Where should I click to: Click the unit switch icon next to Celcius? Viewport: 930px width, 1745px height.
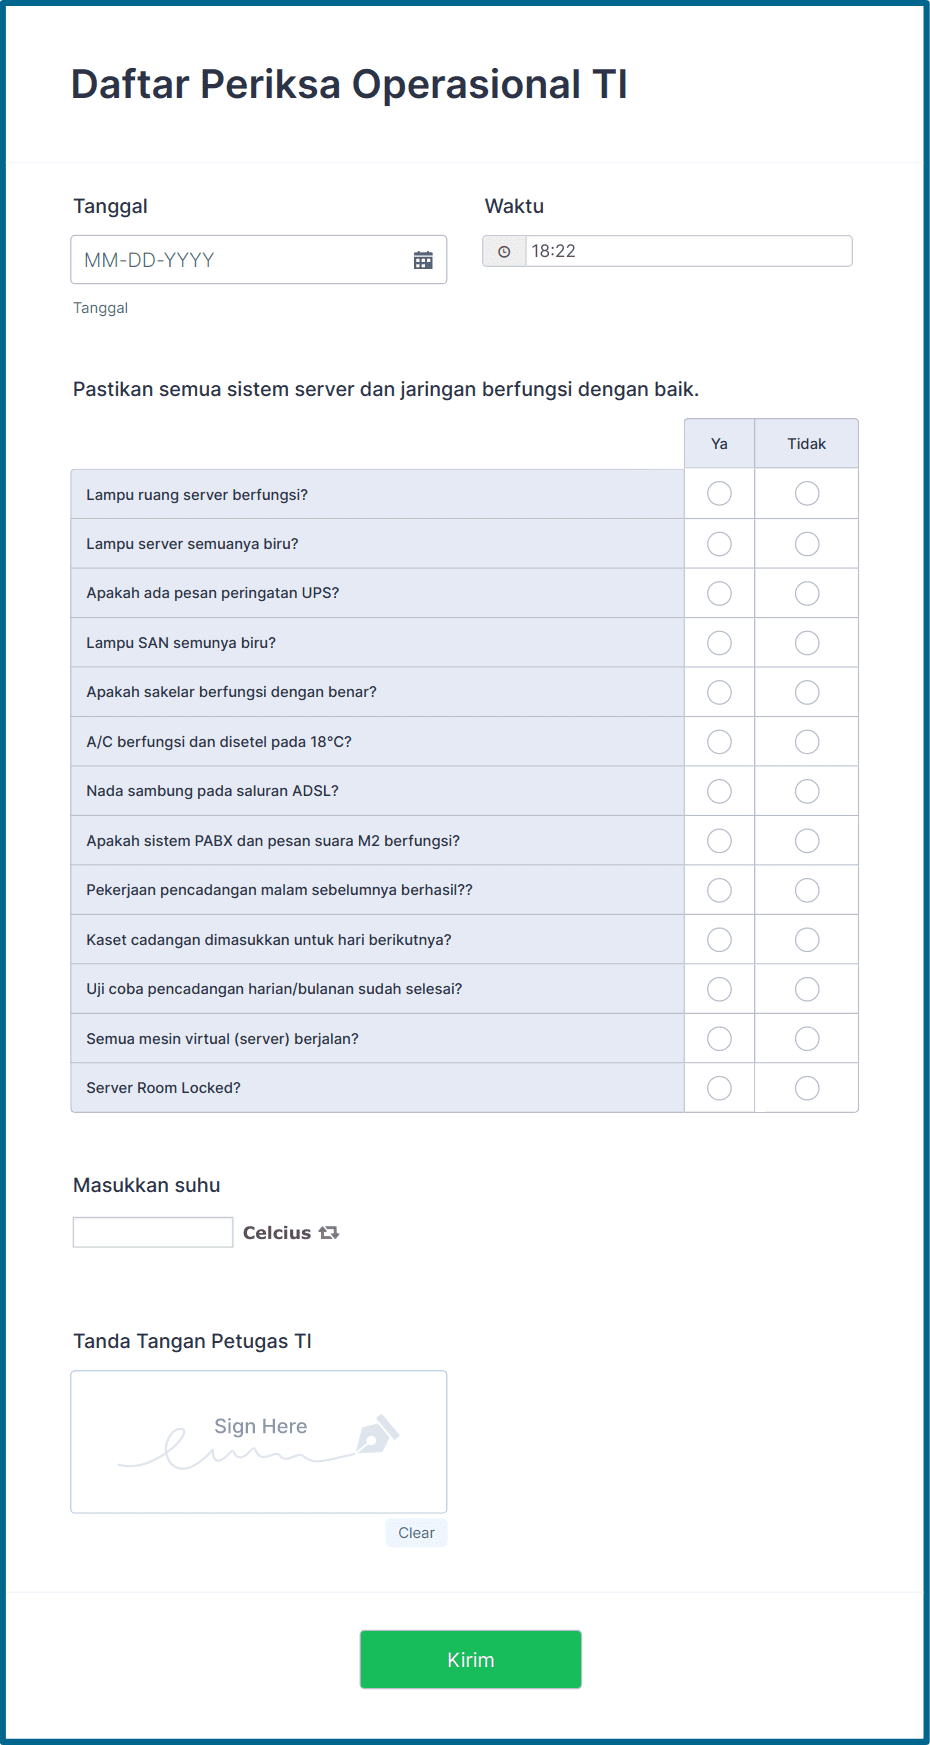pyautogui.click(x=330, y=1232)
